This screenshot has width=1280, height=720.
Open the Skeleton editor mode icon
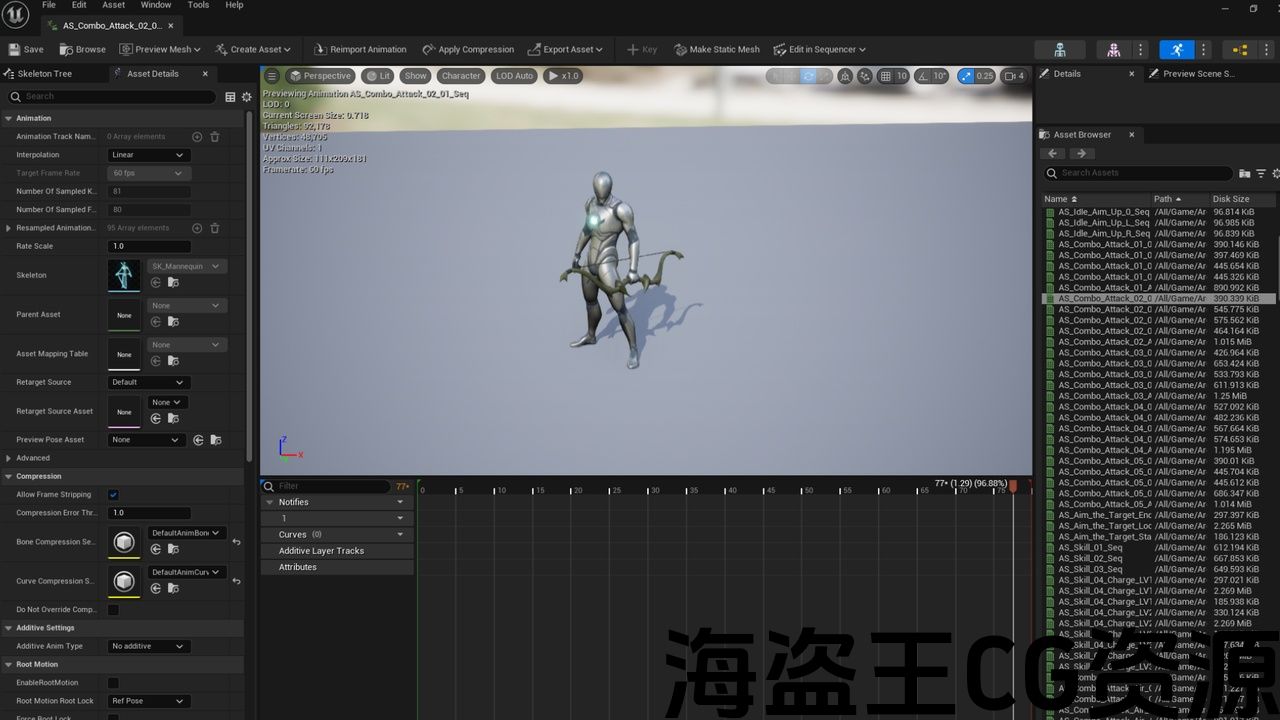click(x=1059, y=49)
